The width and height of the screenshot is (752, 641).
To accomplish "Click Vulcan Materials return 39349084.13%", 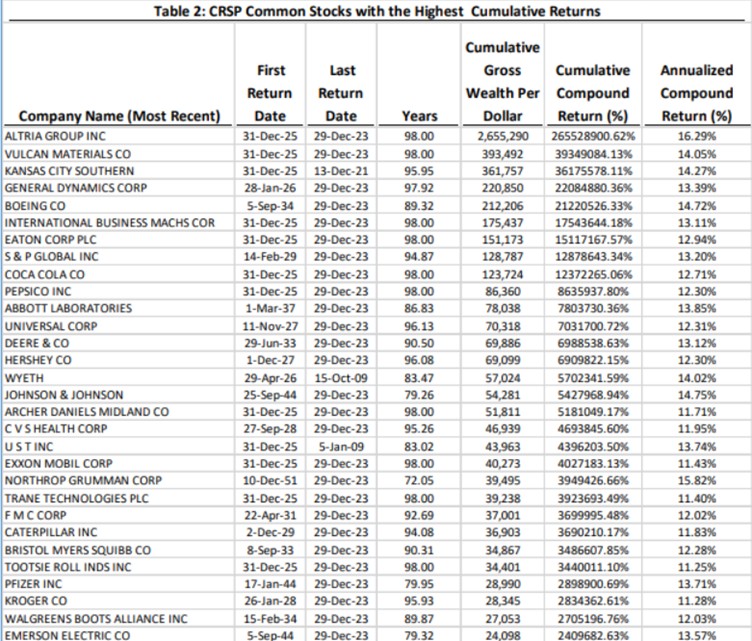I will click(593, 154).
